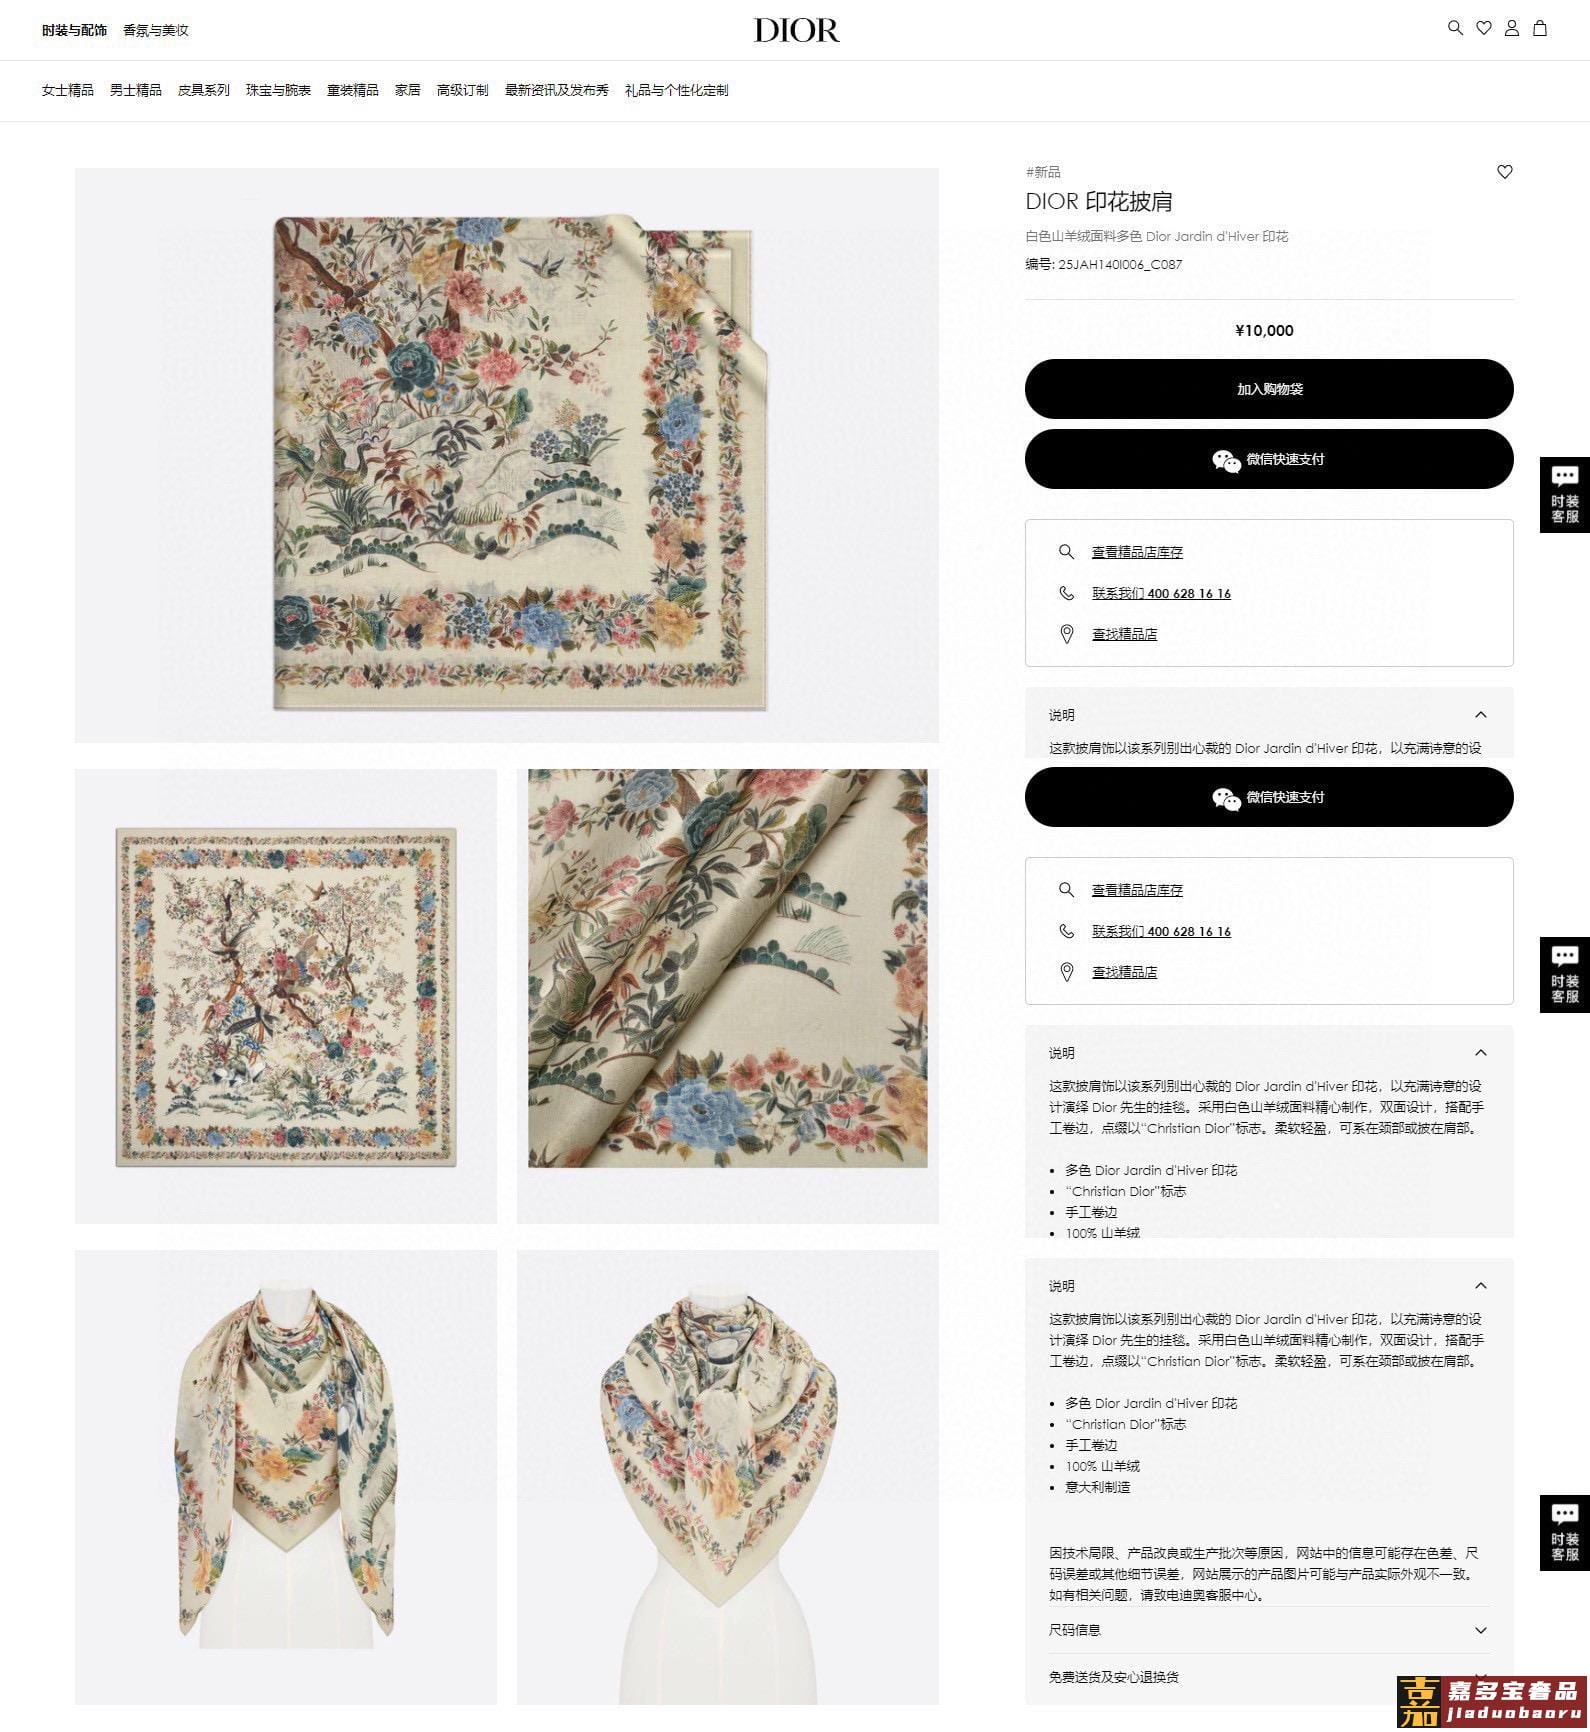Collapse the bottom 说明 description panel

[x=1481, y=1286]
